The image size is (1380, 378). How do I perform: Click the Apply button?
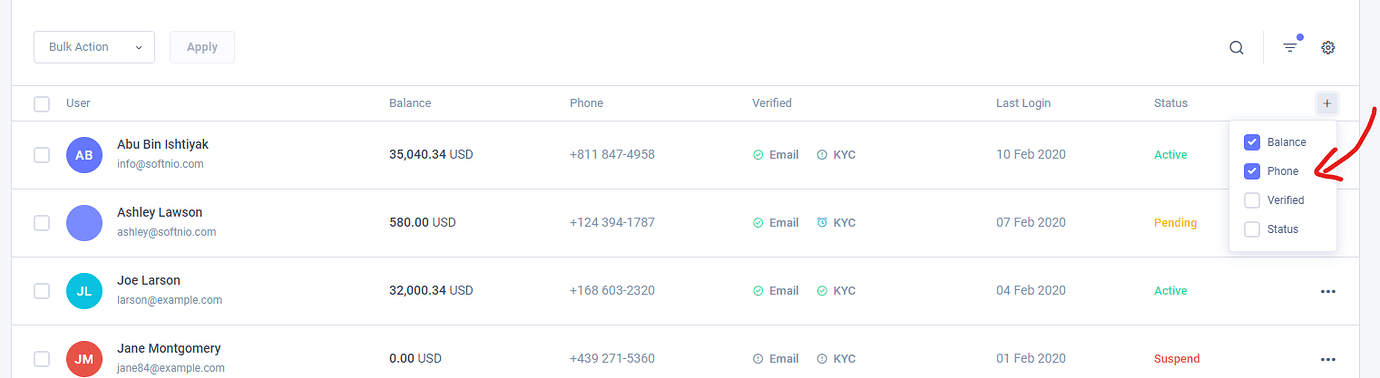click(x=202, y=47)
